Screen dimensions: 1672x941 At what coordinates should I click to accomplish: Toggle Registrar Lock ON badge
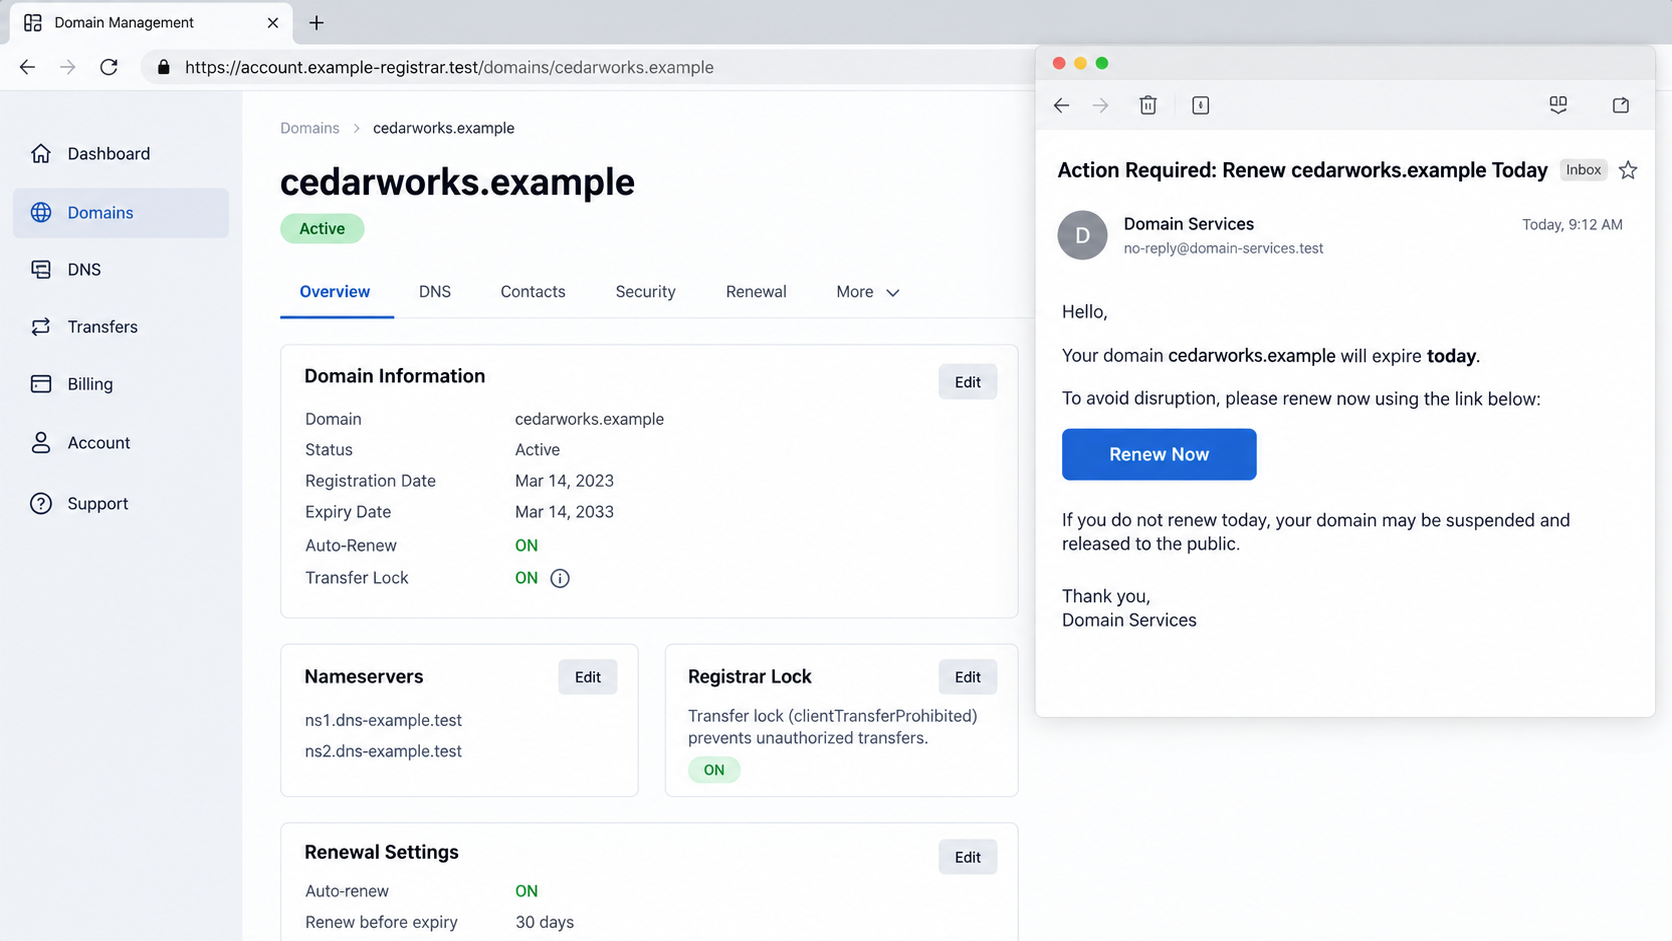pyautogui.click(x=714, y=770)
